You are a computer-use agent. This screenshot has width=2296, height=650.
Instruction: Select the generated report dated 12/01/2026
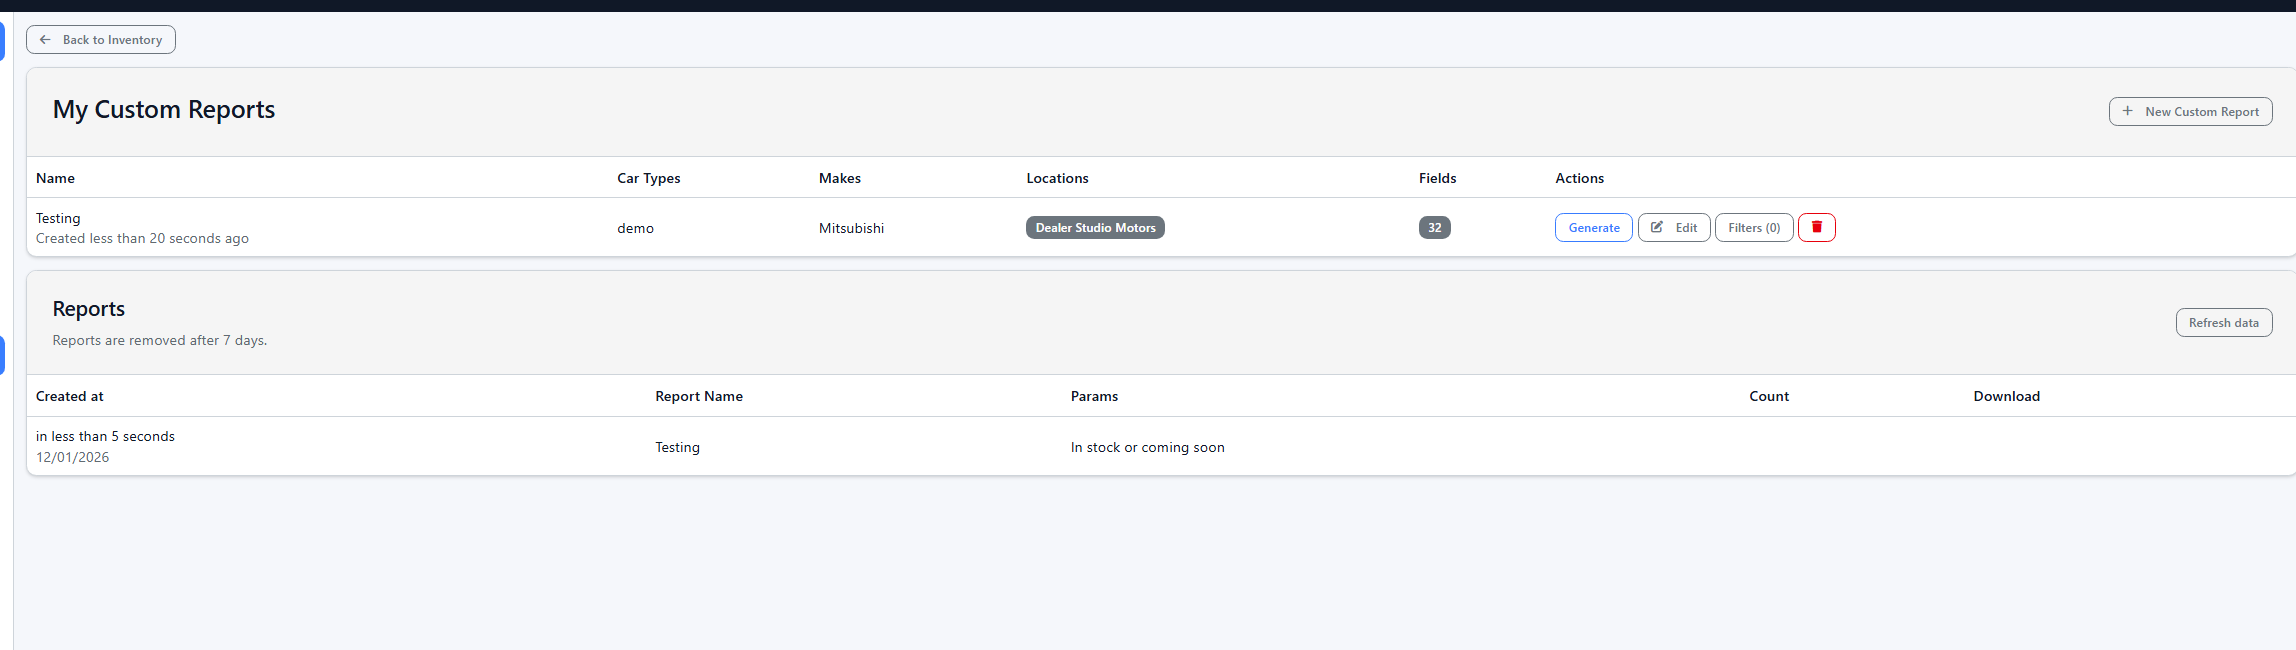click(x=1160, y=446)
